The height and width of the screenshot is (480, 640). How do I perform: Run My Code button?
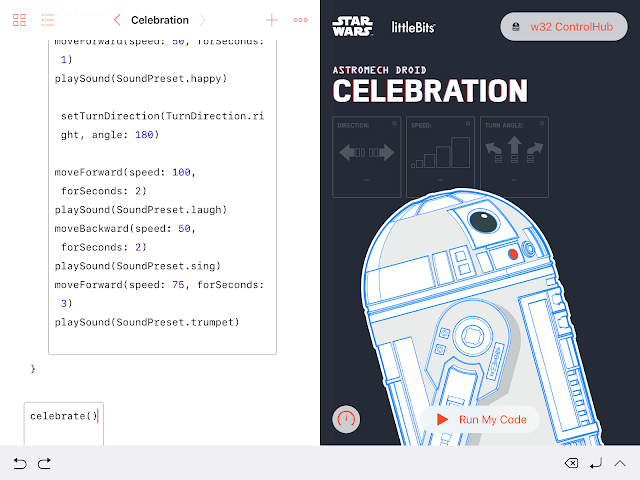(480, 420)
